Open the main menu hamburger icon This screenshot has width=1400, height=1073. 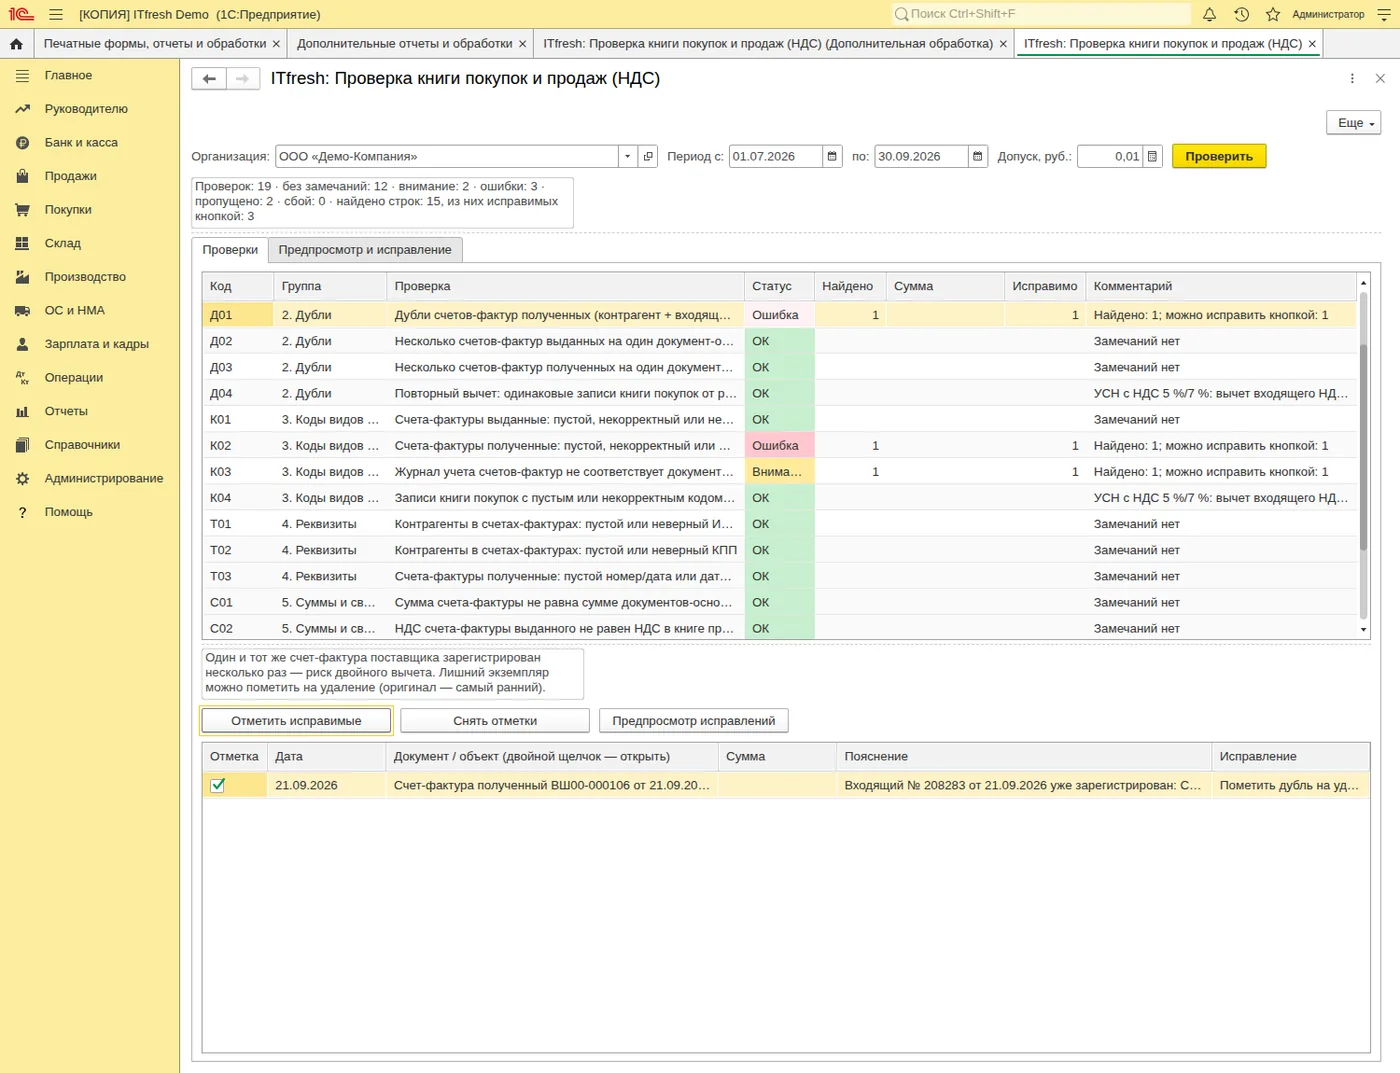point(55,14)
